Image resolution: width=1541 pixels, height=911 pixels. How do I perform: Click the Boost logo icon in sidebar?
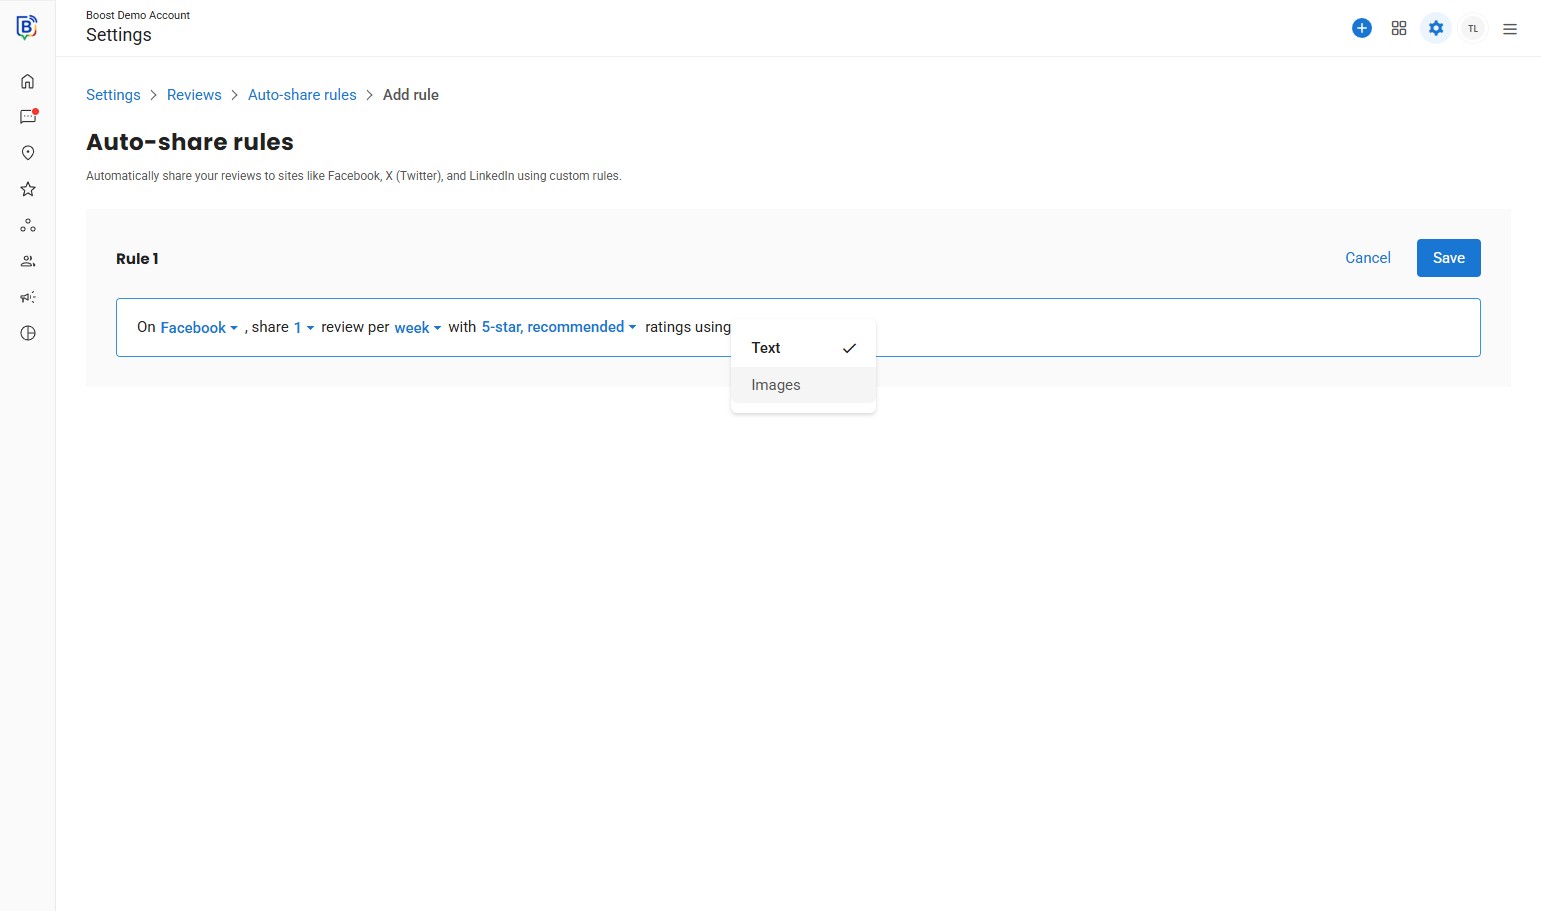[27, 27]
